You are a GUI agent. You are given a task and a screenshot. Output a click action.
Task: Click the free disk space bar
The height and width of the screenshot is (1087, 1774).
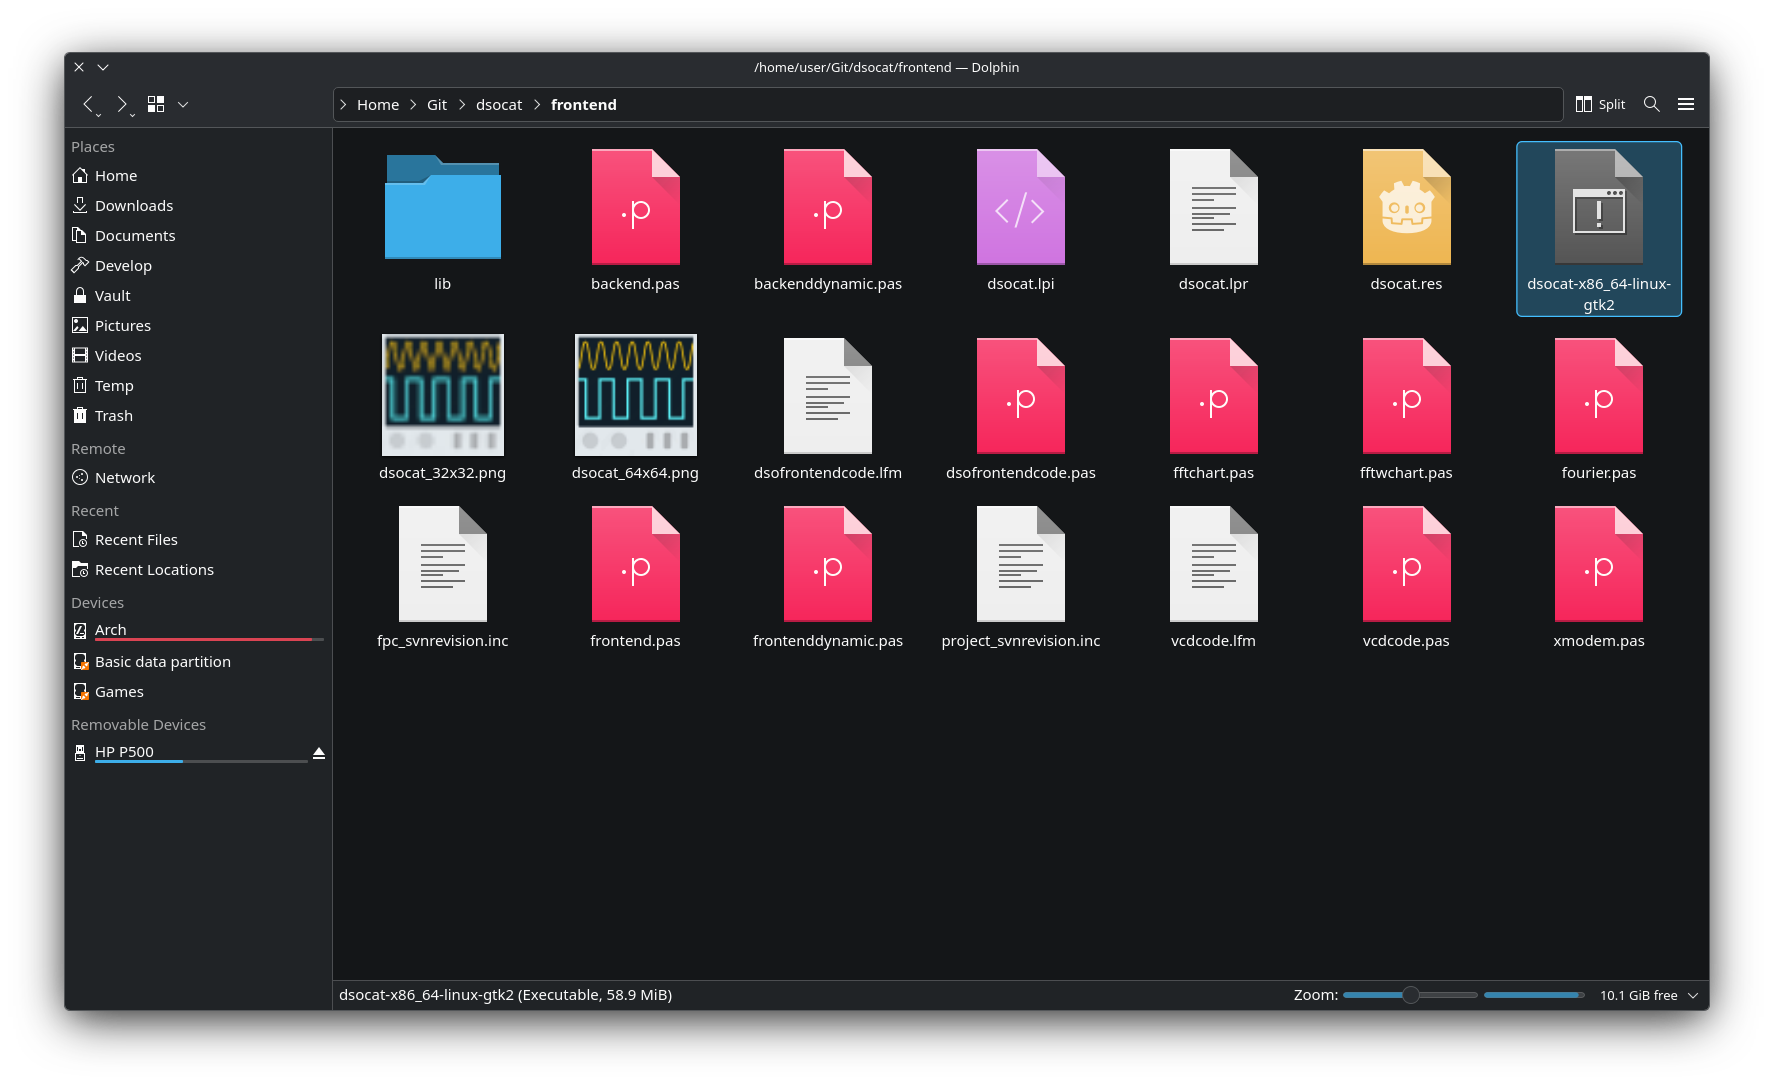pyautogui.click(x=1534, y=995)
